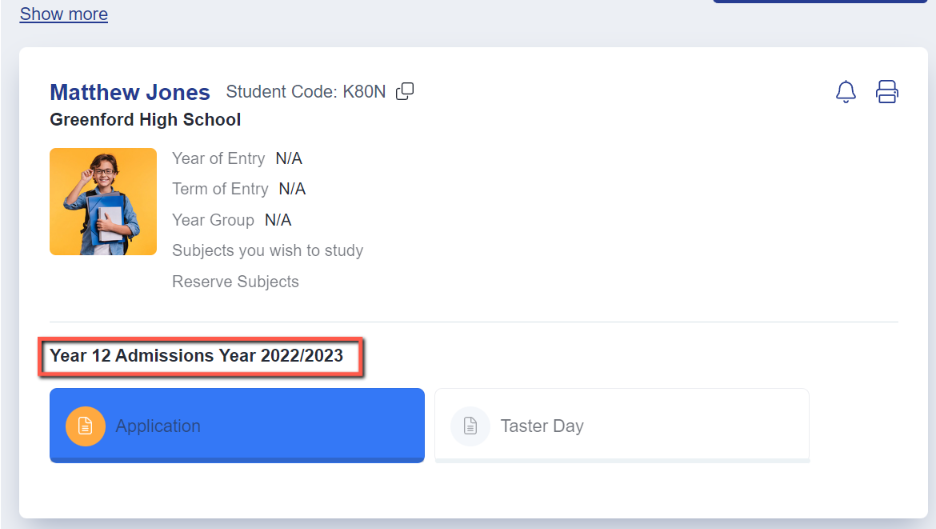The image size is (936, 529).
Task: Click Subjects you wish to study
Action: point(267,251)
